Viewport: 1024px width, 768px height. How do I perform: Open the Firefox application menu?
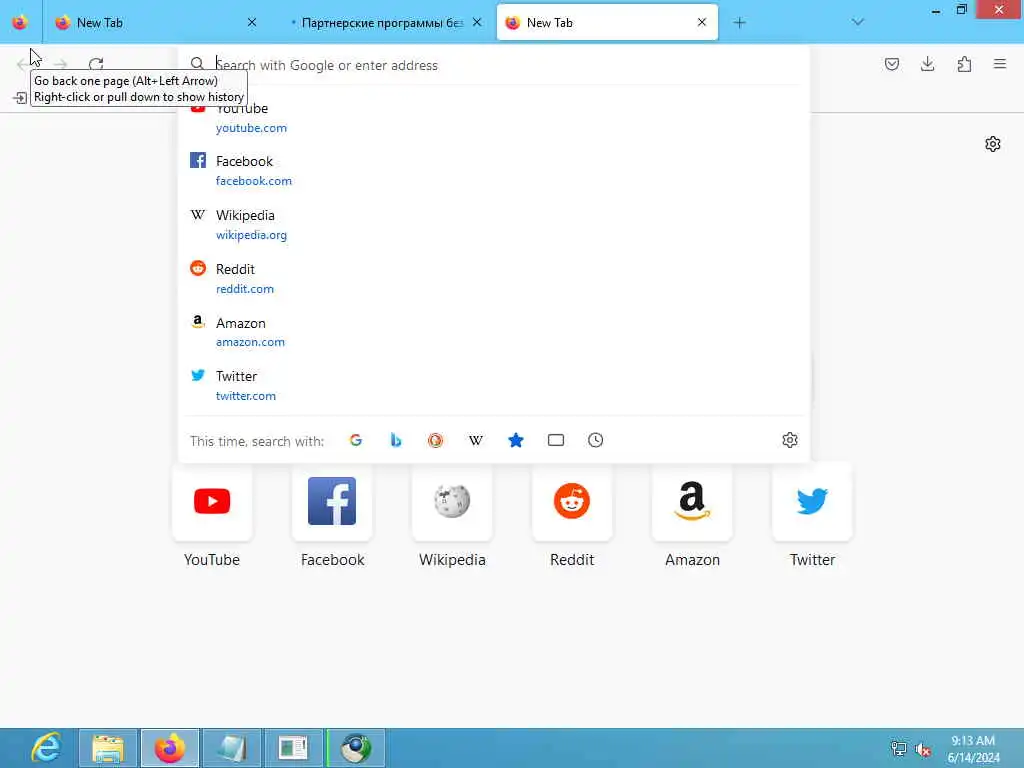click(x=1000, y=64)
